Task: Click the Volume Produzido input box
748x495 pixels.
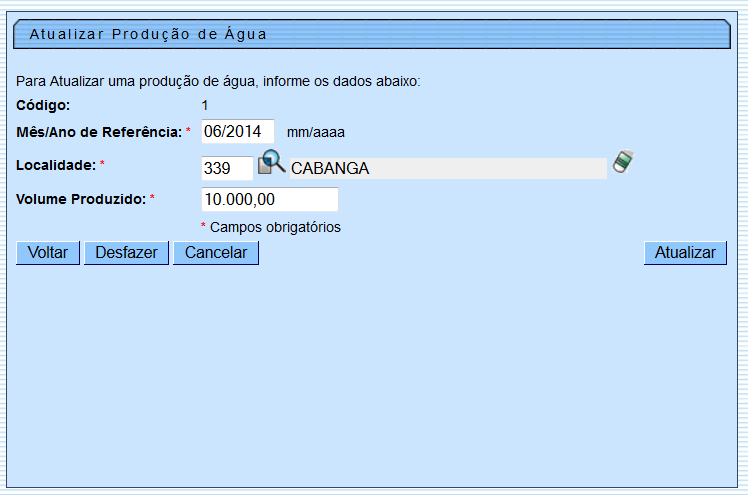Action: pos(270,200)
